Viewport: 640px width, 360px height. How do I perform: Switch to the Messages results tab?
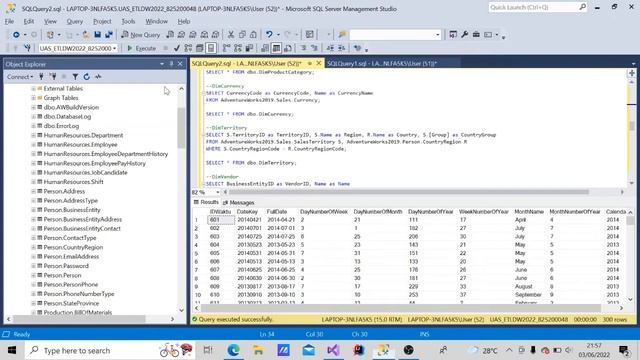pyautogui.click(x=238, y=202)
